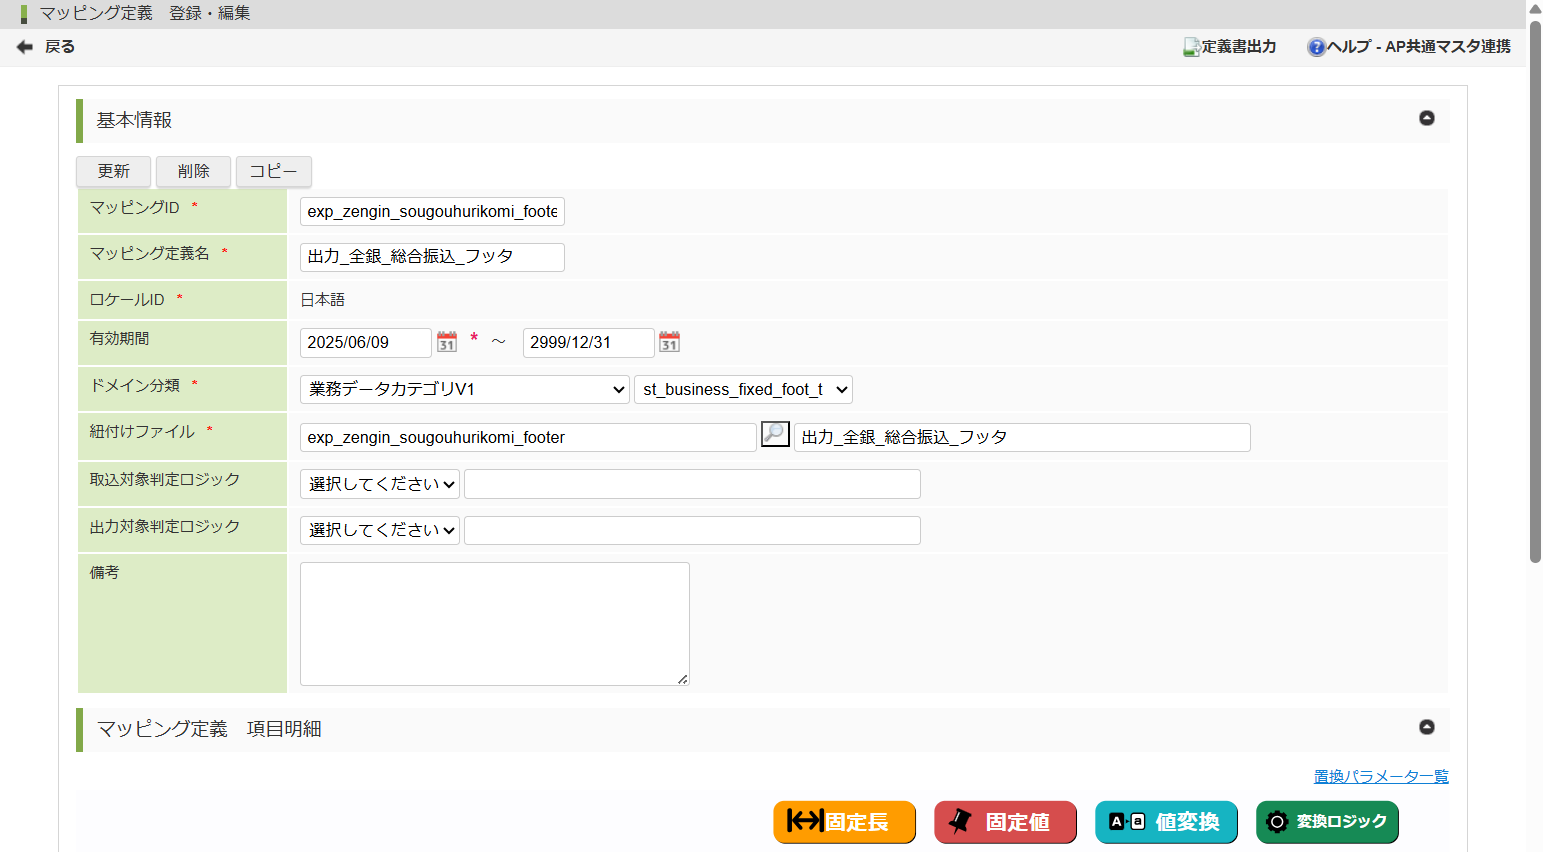
Task: Open the st_business_fixed_foot_t dropdown
Action: click(x=743, y=389)
